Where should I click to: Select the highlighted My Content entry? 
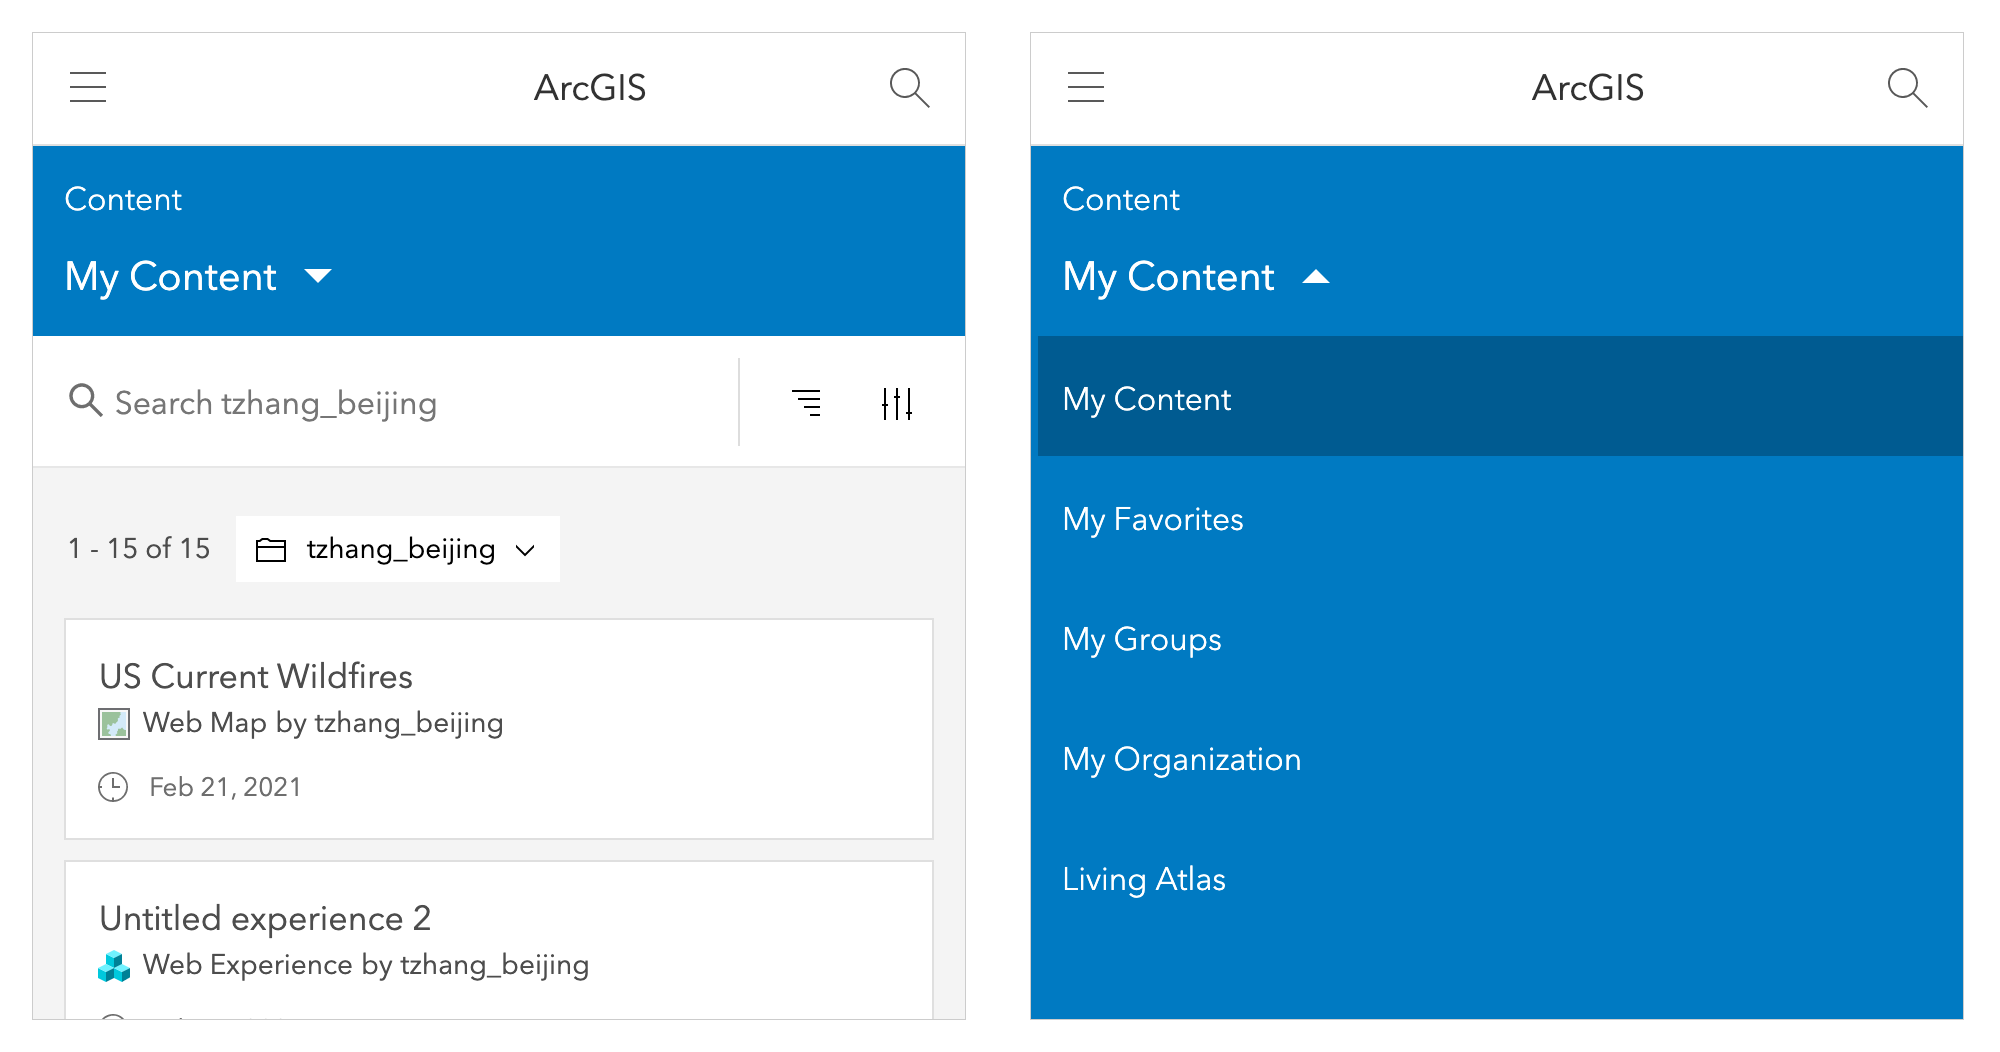coord(1146,398)
